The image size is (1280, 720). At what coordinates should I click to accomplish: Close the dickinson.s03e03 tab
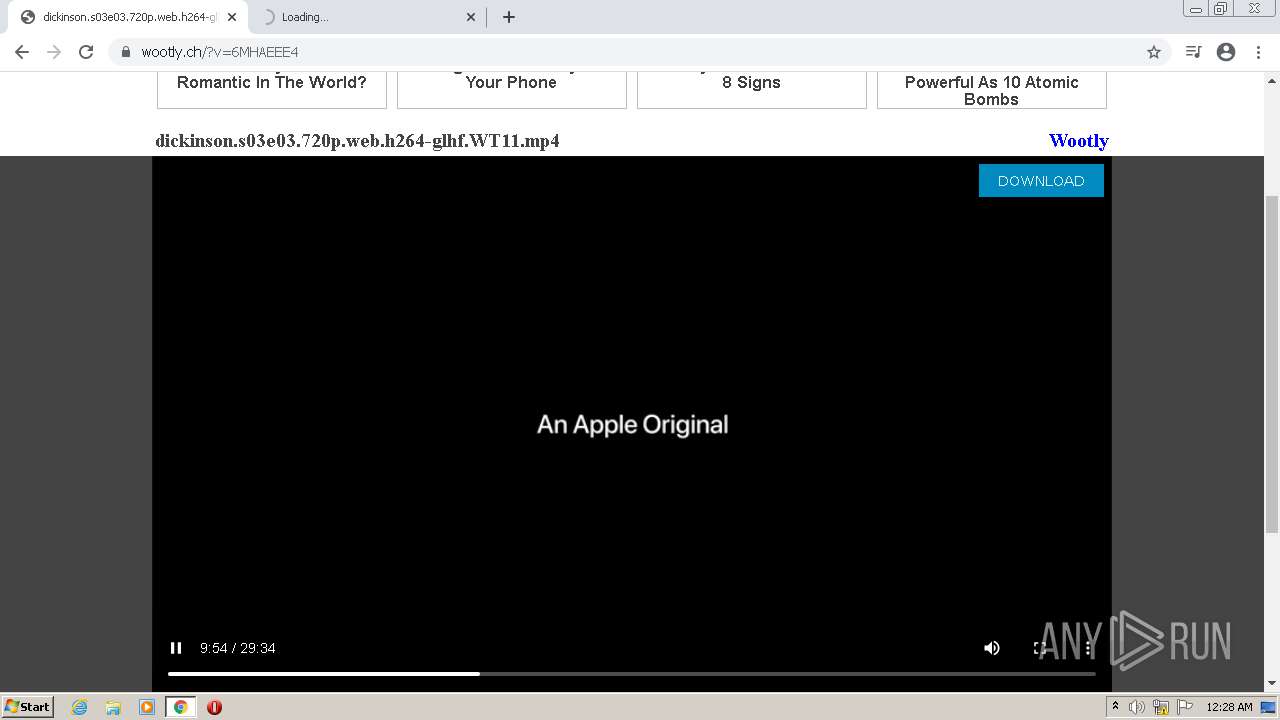[232, 17]
